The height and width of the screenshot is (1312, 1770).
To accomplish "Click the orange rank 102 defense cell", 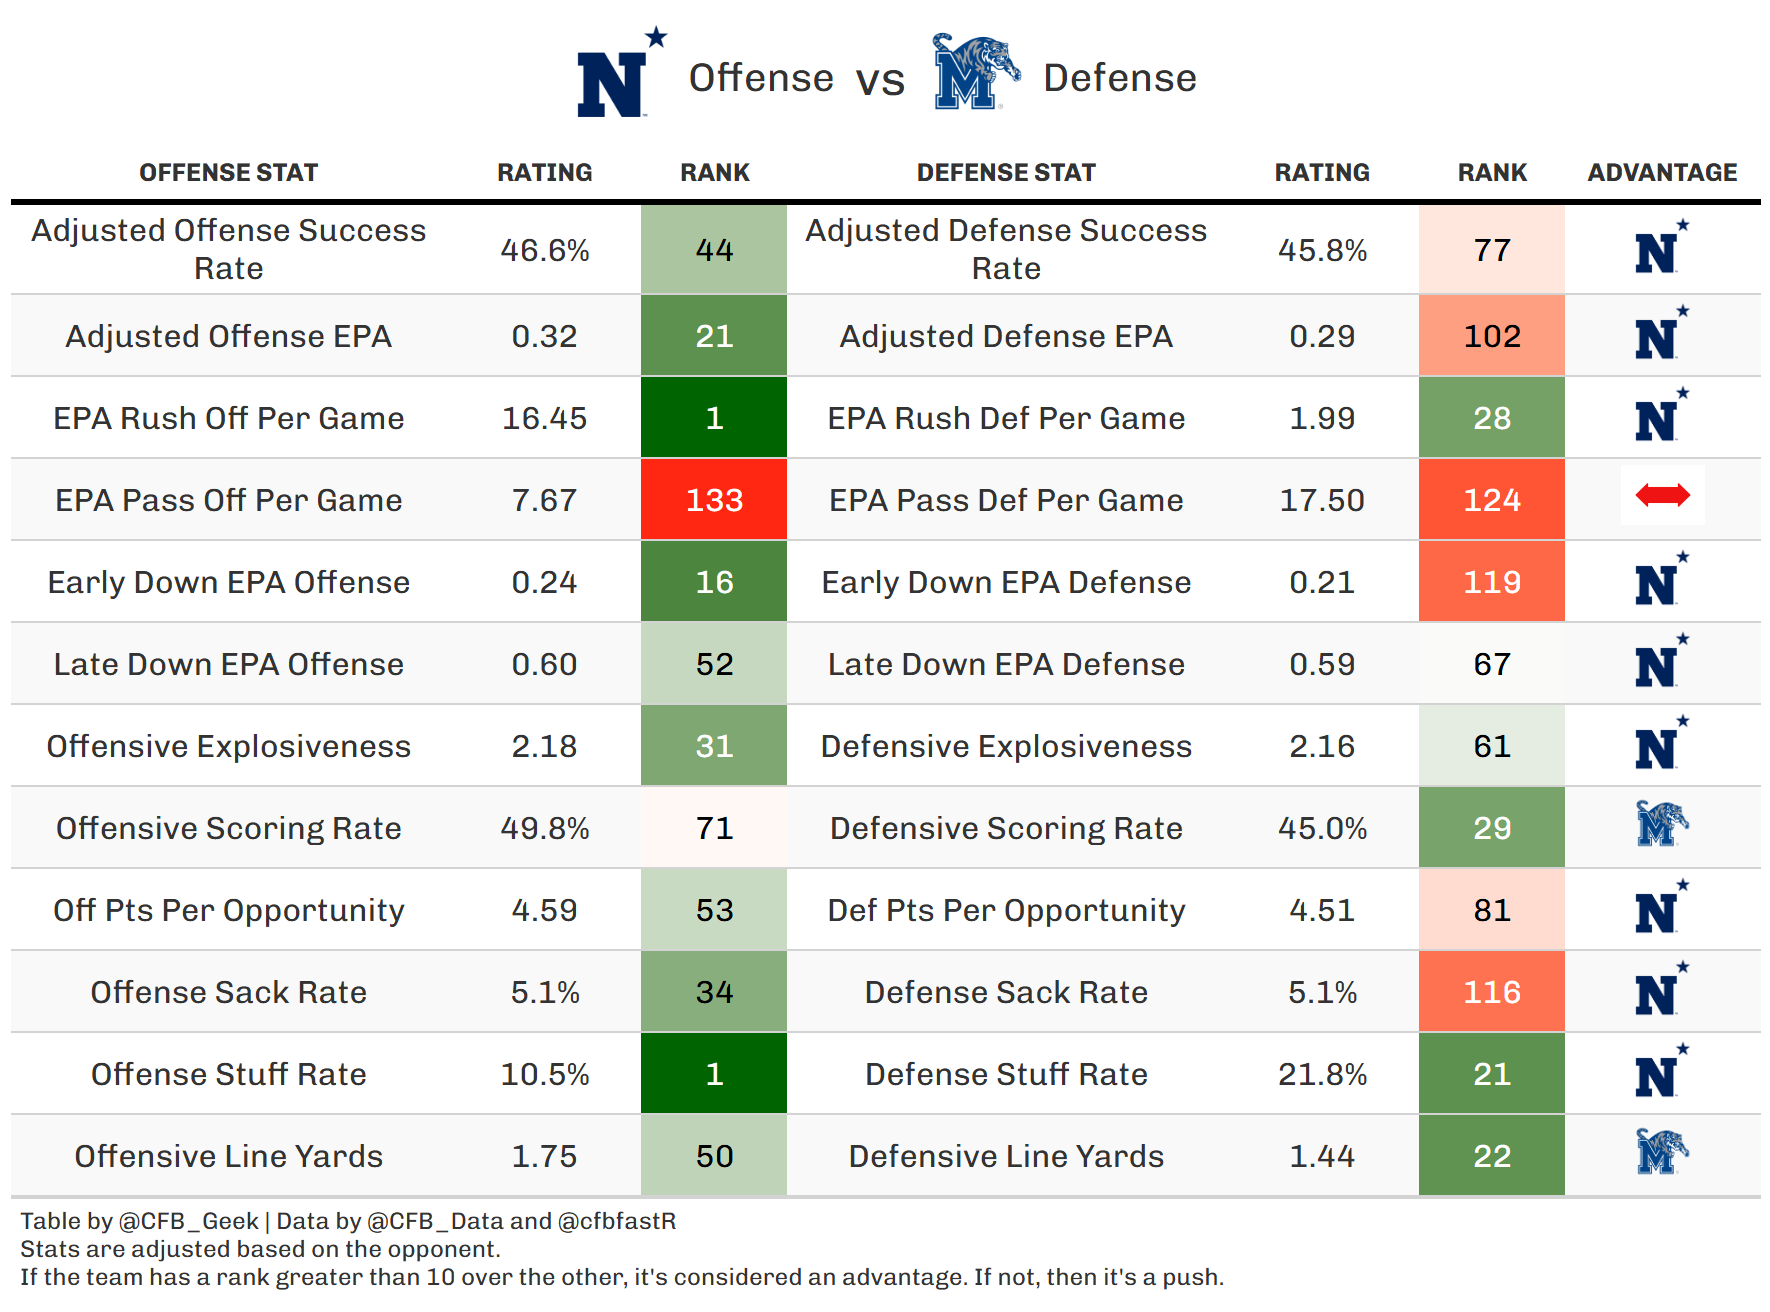I will (1492, 336).
